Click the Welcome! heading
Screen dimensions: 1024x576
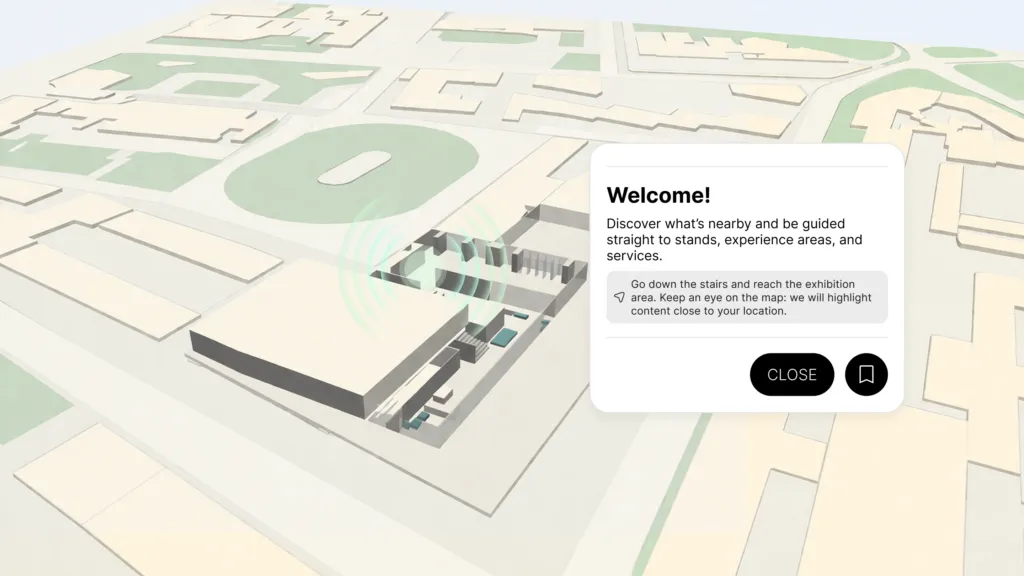click(x=658, y=195)
